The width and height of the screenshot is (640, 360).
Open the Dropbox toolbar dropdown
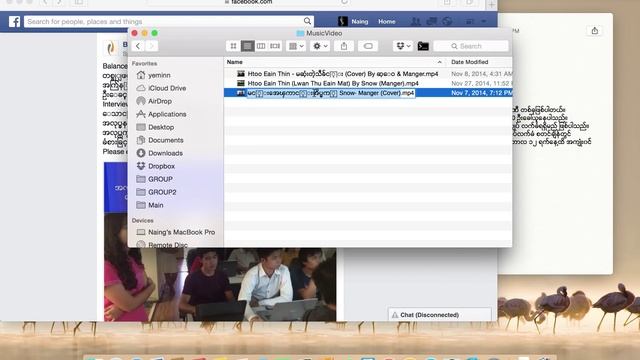pos(403,46)
